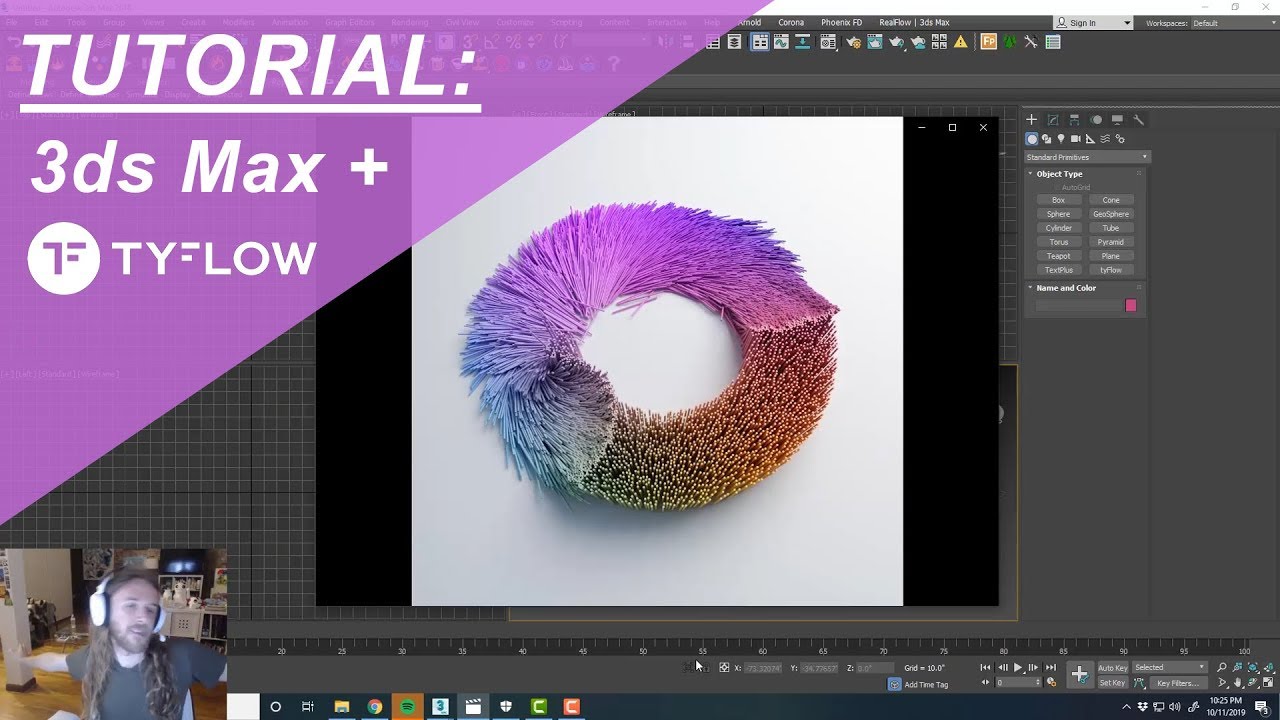Click the GeoSphere object button
Viewport: 1280px width, 720px height.
[x=1111, y=214]
